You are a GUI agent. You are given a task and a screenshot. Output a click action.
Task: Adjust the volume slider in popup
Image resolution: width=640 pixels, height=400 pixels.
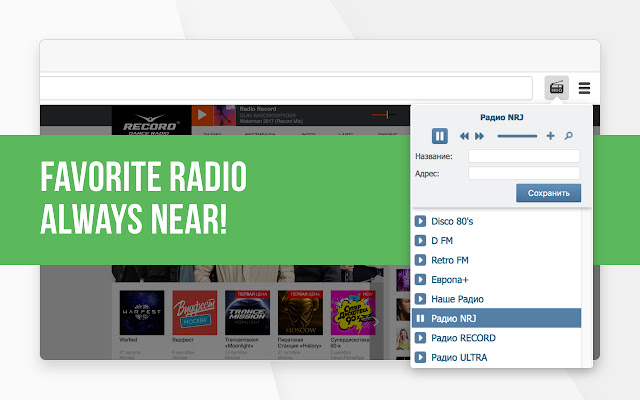point(517,136)
